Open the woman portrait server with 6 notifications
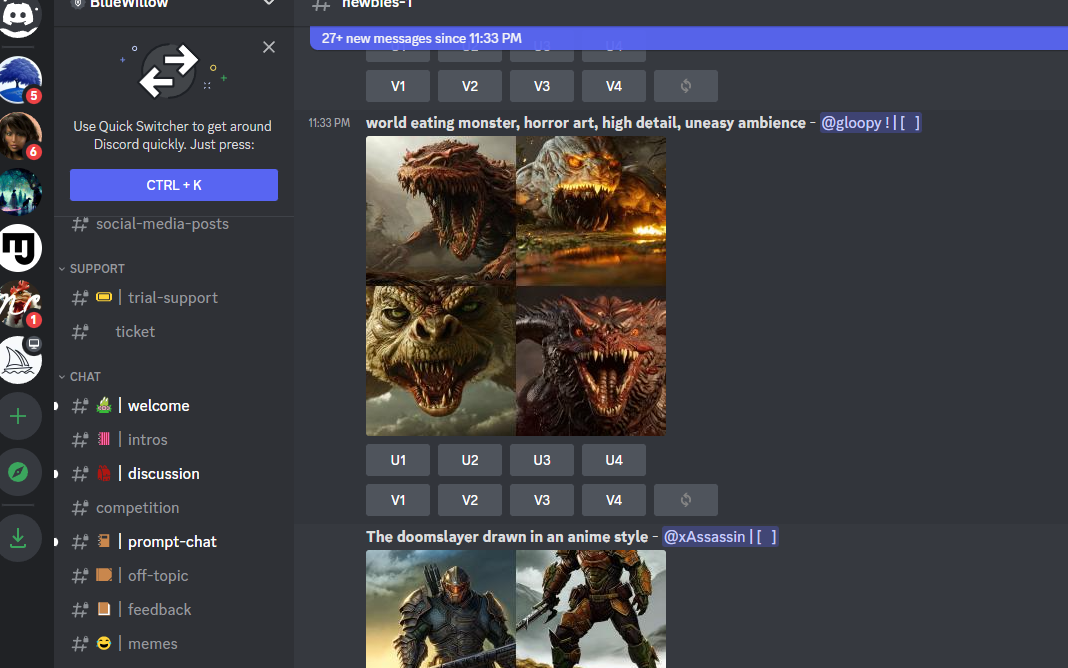The width and height of the screenshot is (1068, 668). click(20, 136)
